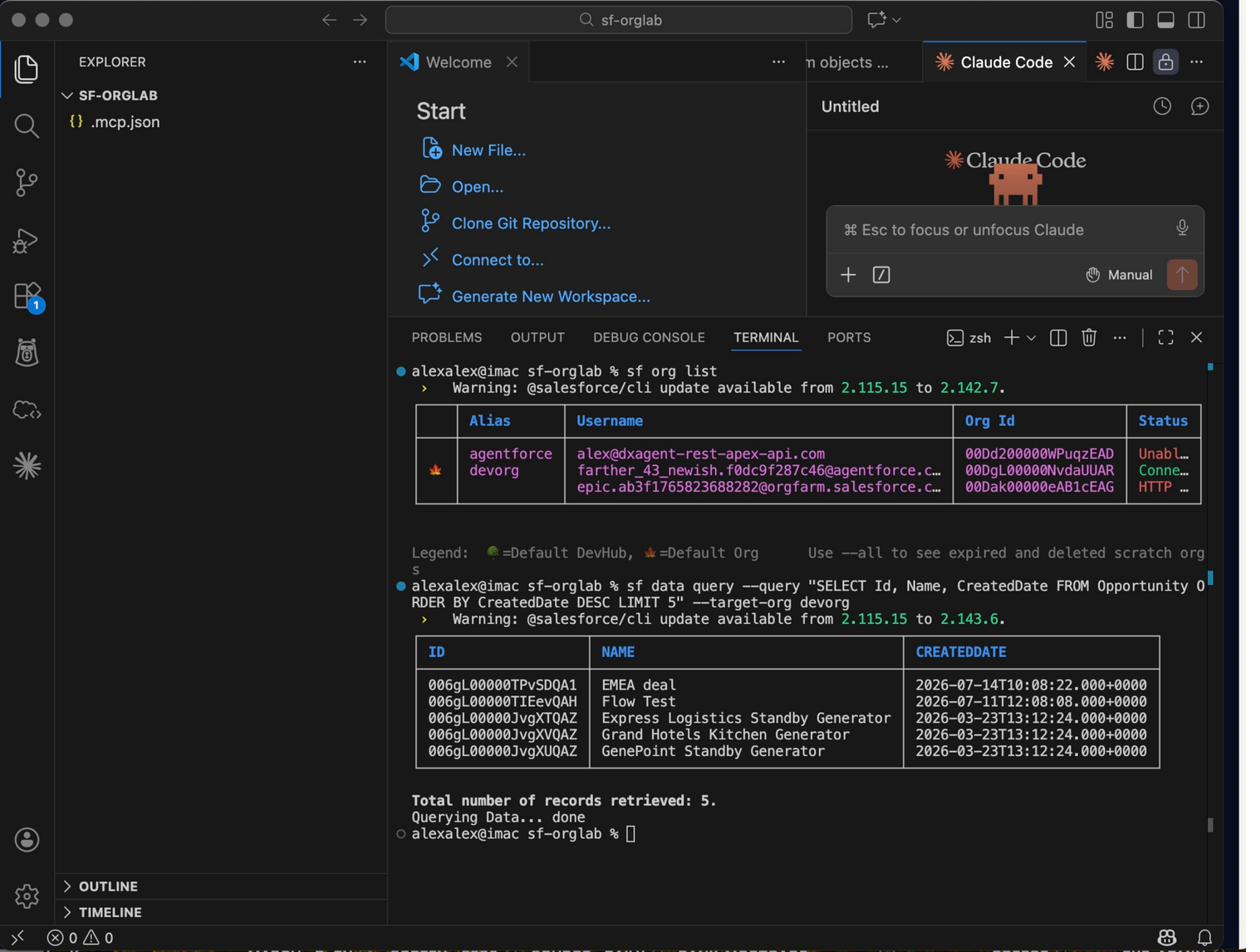Close the Claude Code tab
1260x952 pixels.
click(x=1069, y=62)
